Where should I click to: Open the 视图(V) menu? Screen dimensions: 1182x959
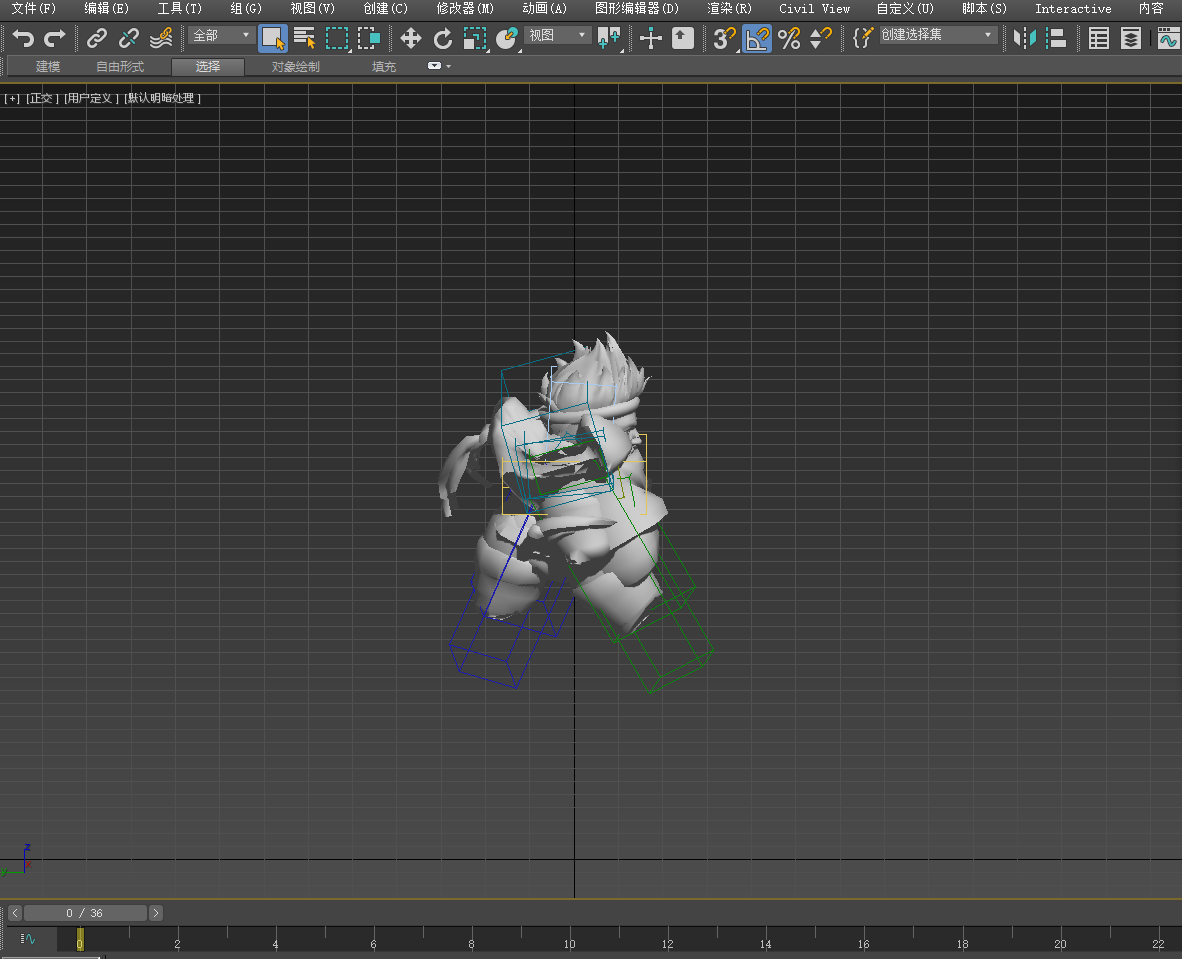[312, 8]
